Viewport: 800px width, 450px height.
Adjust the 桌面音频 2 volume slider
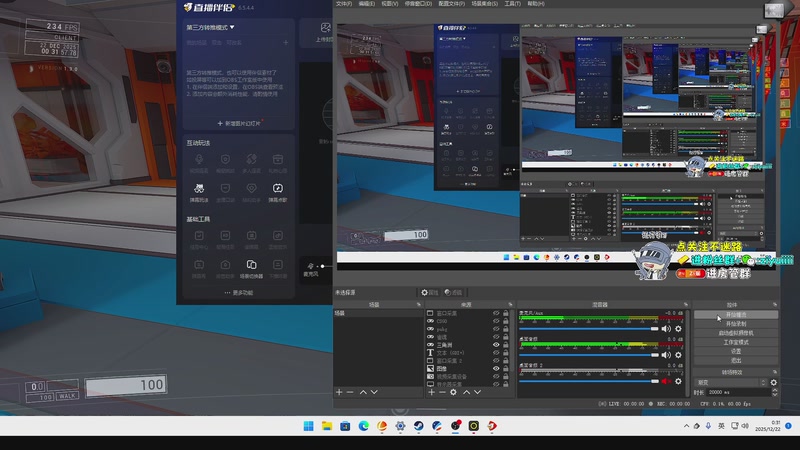click(589, 381)
